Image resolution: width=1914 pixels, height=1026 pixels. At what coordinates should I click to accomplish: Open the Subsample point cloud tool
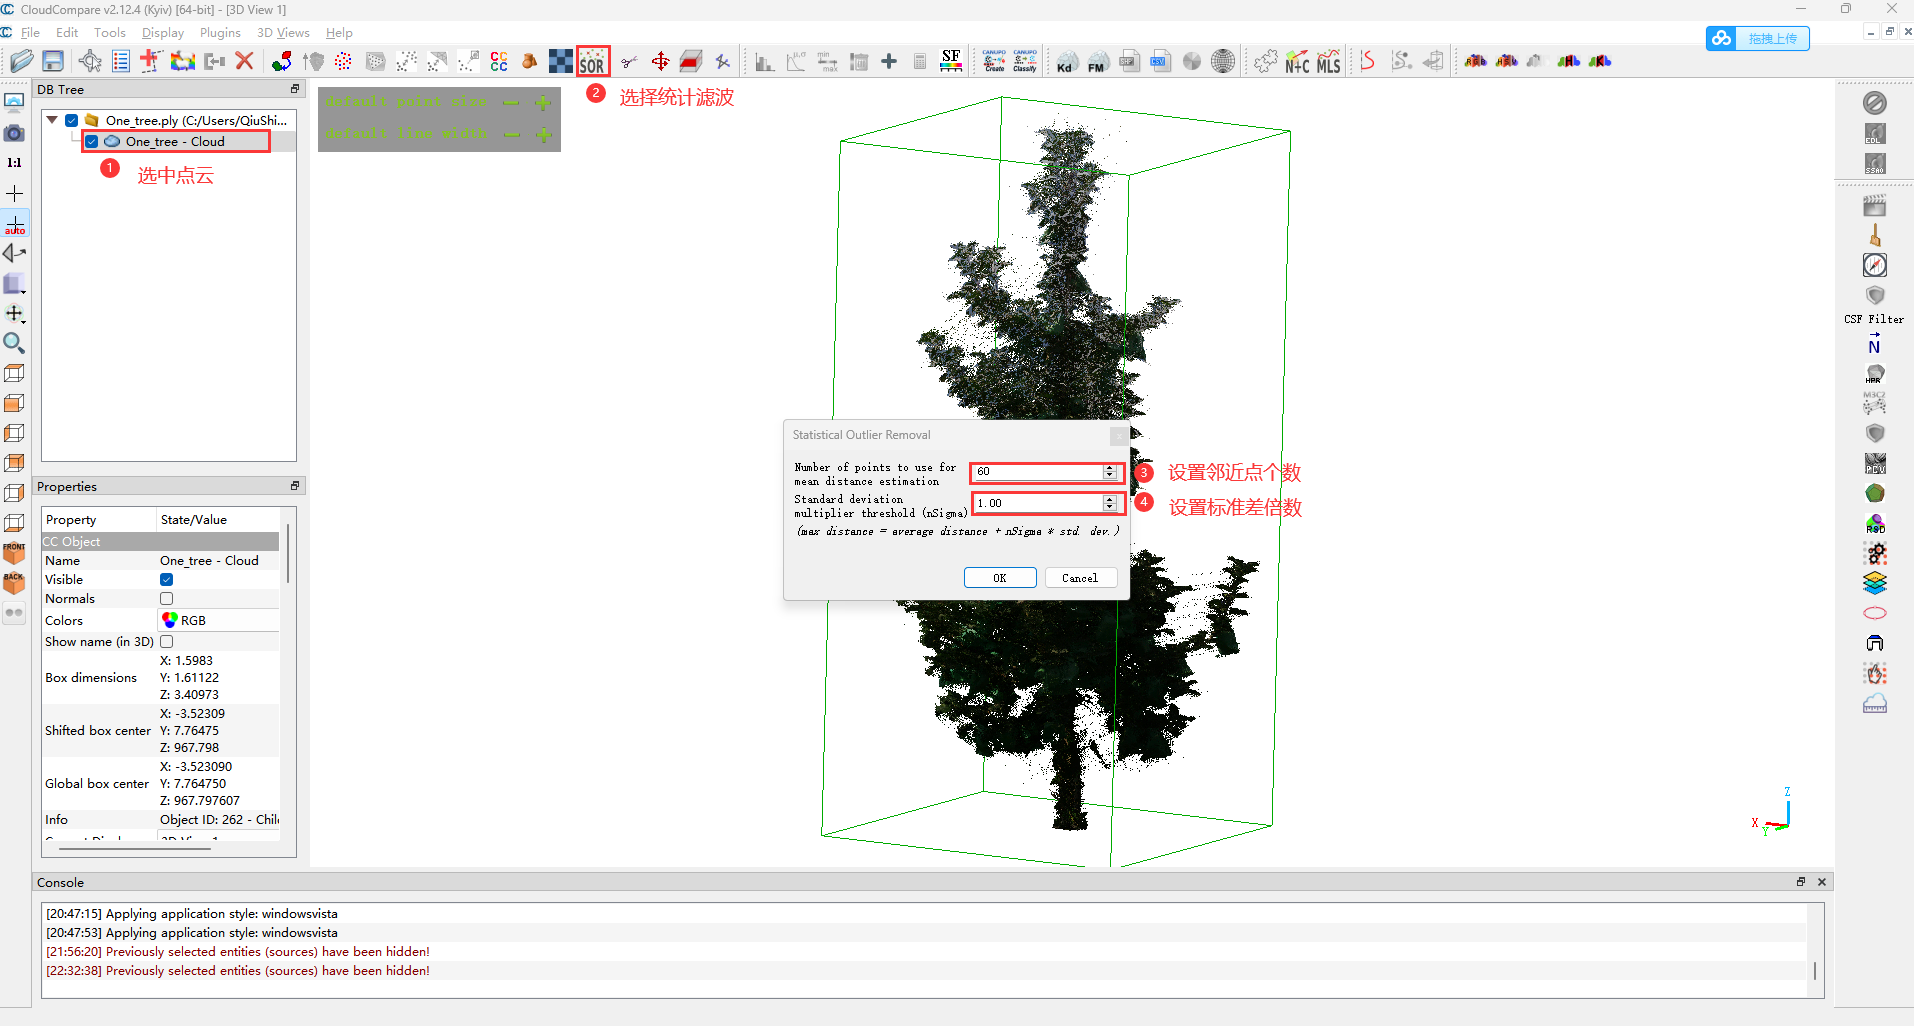tap(343, 61)
